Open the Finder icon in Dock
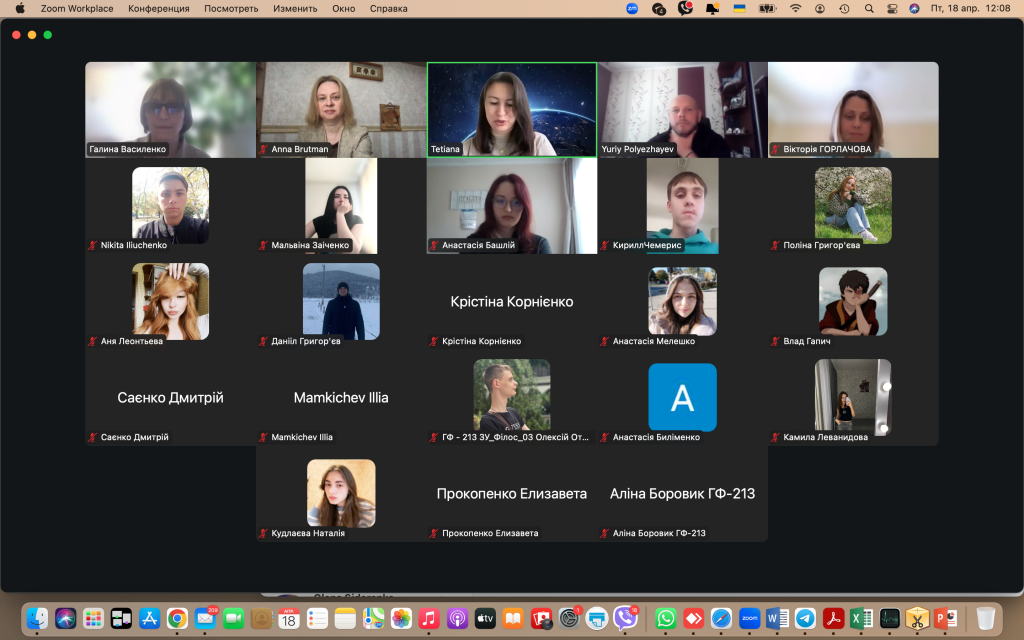This screenshot has height=640, width=1024. pyautogui.click(x=37, y=618)
